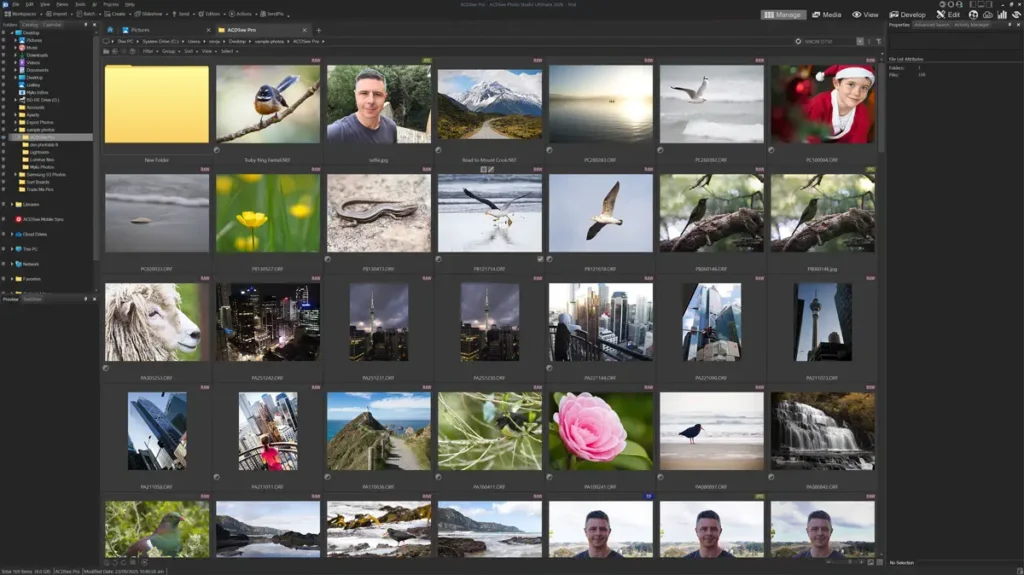Switch to Activity Manager tab

click(971, 25)
